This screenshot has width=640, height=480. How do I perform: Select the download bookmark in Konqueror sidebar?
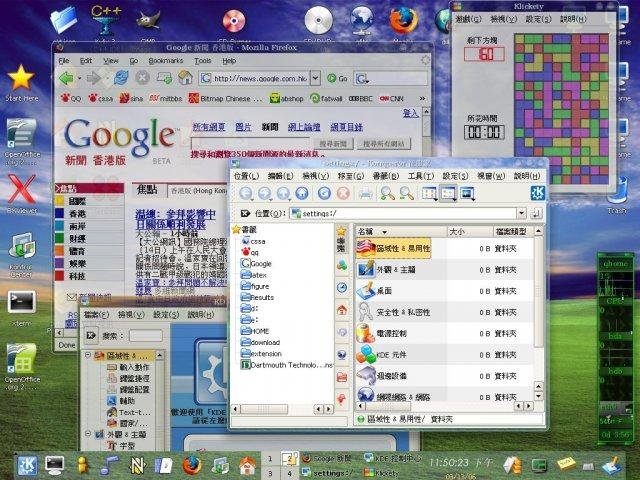(x=261, y=342)
